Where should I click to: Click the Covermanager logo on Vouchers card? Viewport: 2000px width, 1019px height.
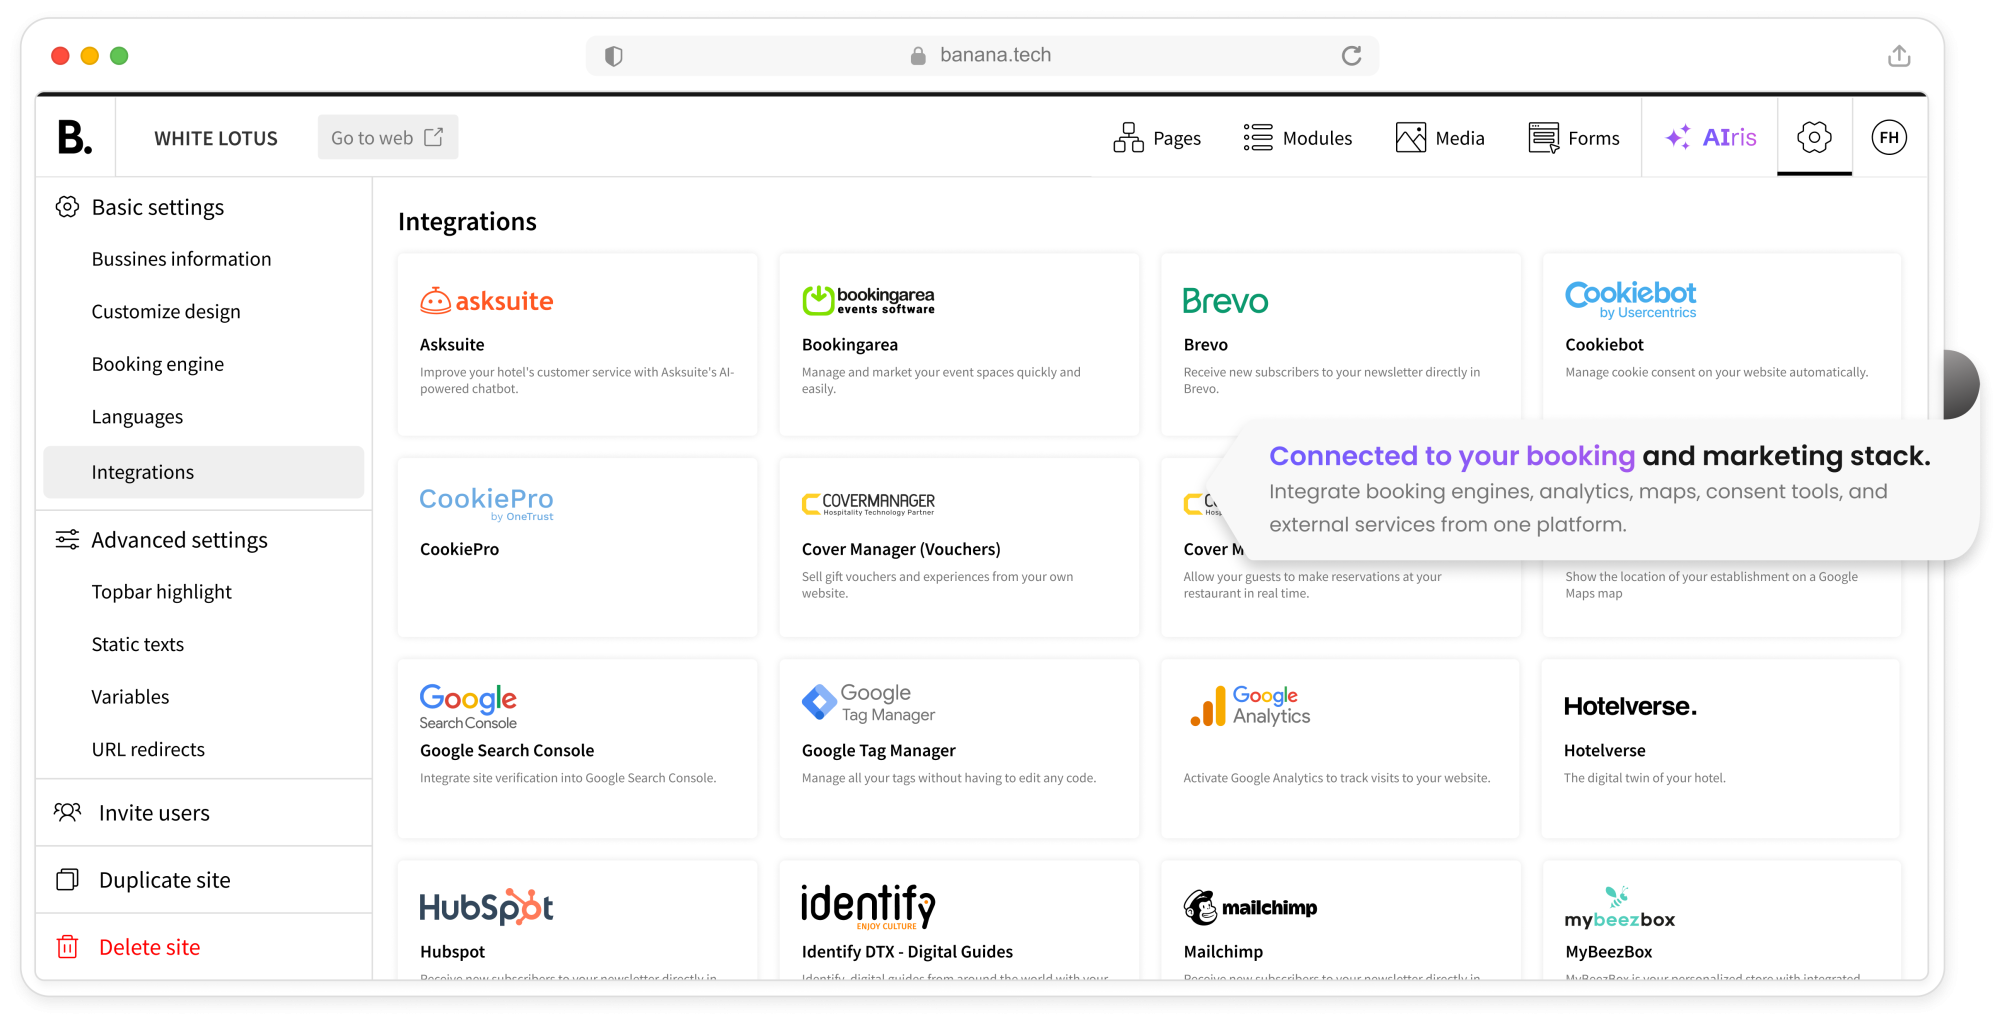pos(868,503)
